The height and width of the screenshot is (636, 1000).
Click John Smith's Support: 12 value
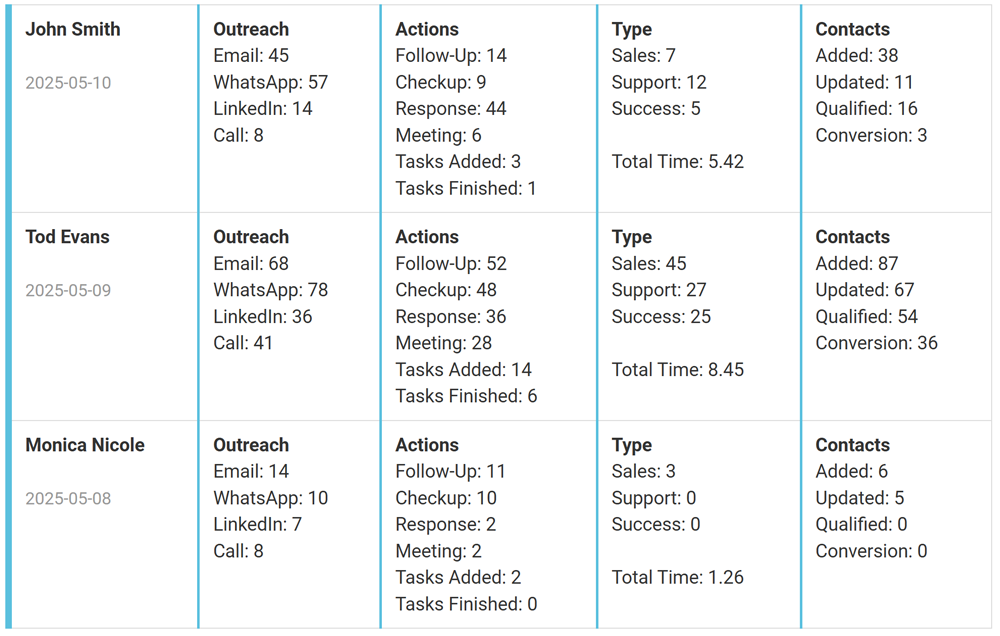tap(659, 83)
